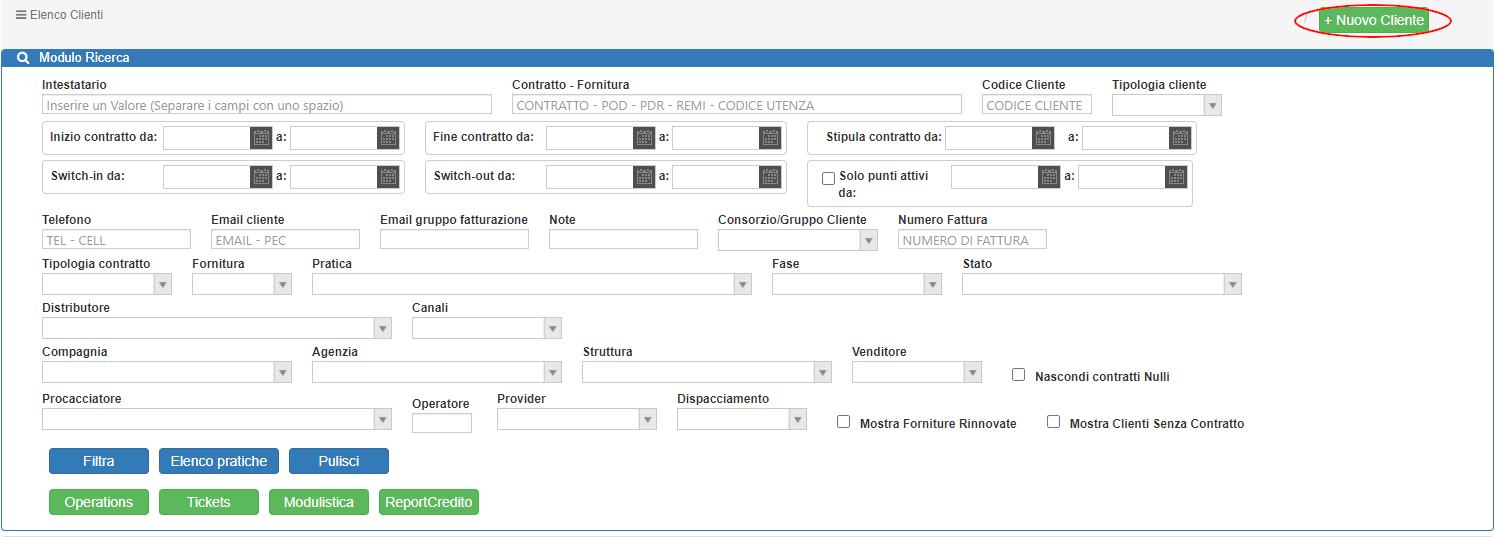The height and width of the screenshot is (537, 1497).
Task: Click the Operatore input box
Action: click(442, 423)
